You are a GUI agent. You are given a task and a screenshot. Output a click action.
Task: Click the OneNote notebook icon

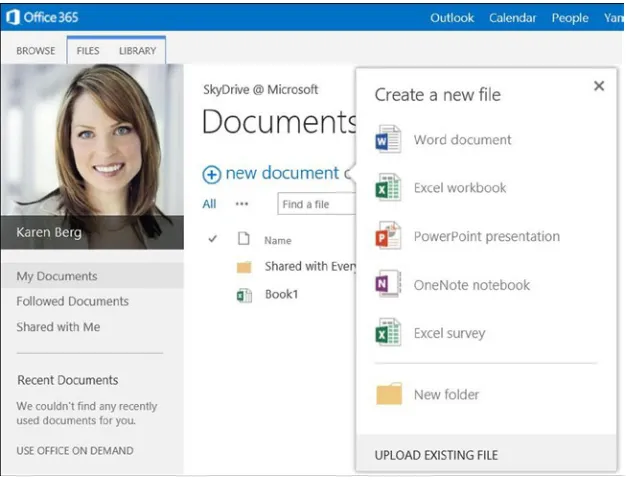click(388, 284)
